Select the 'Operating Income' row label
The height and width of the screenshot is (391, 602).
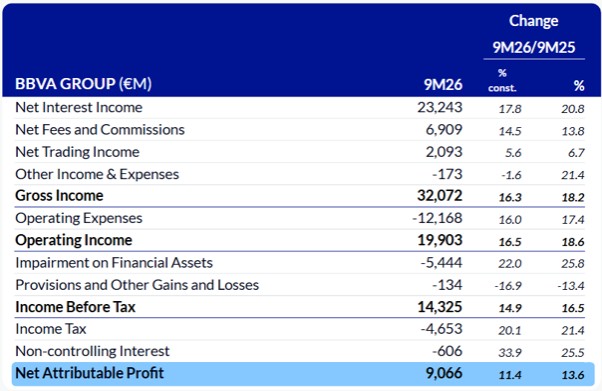74,240
